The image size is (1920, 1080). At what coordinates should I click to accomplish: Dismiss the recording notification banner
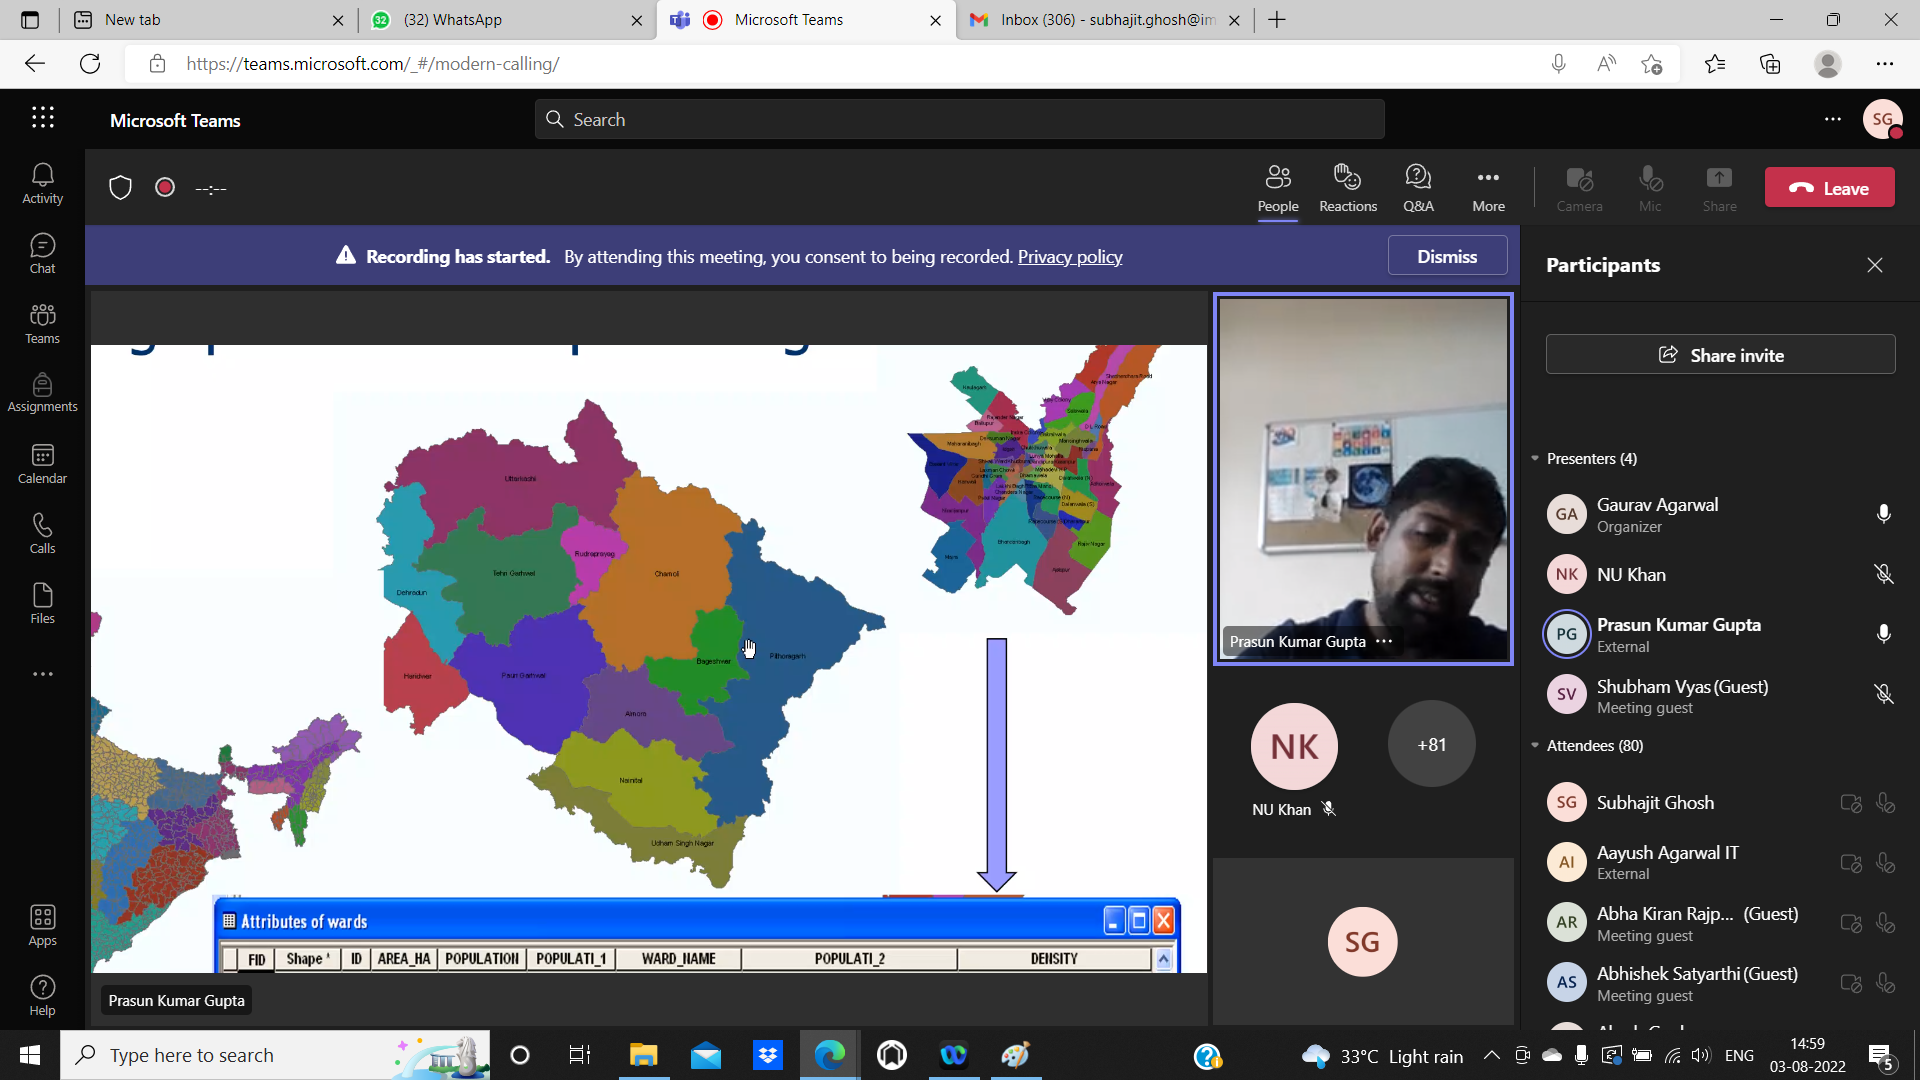1446,256
